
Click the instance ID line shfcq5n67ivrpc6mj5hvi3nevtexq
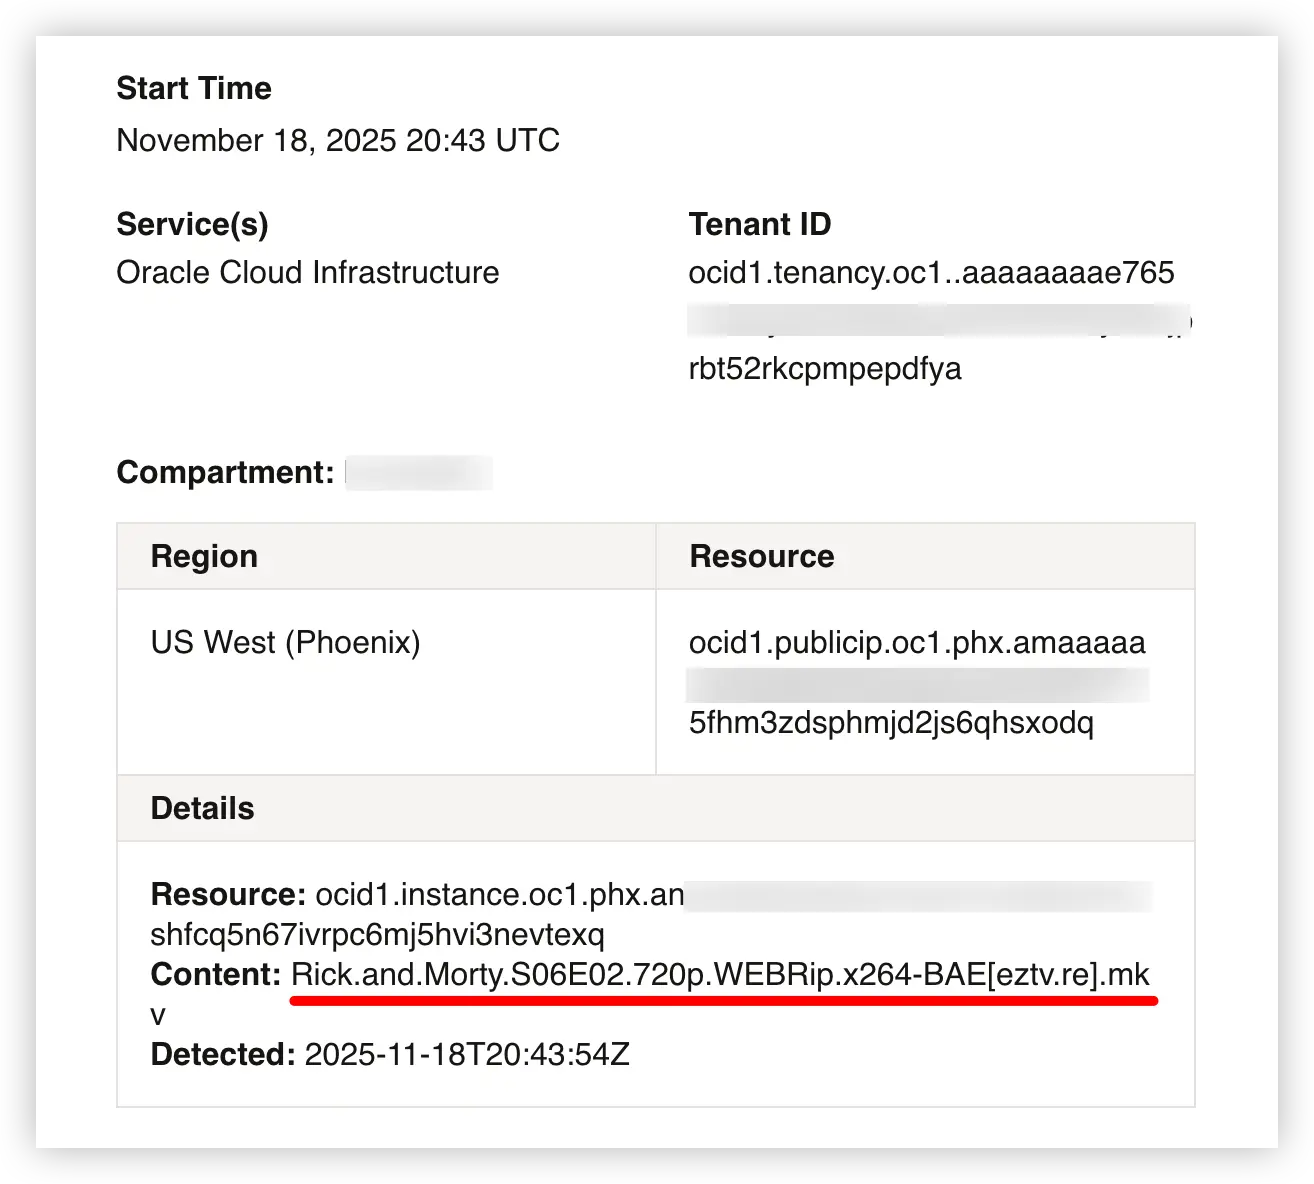(377, 934)
